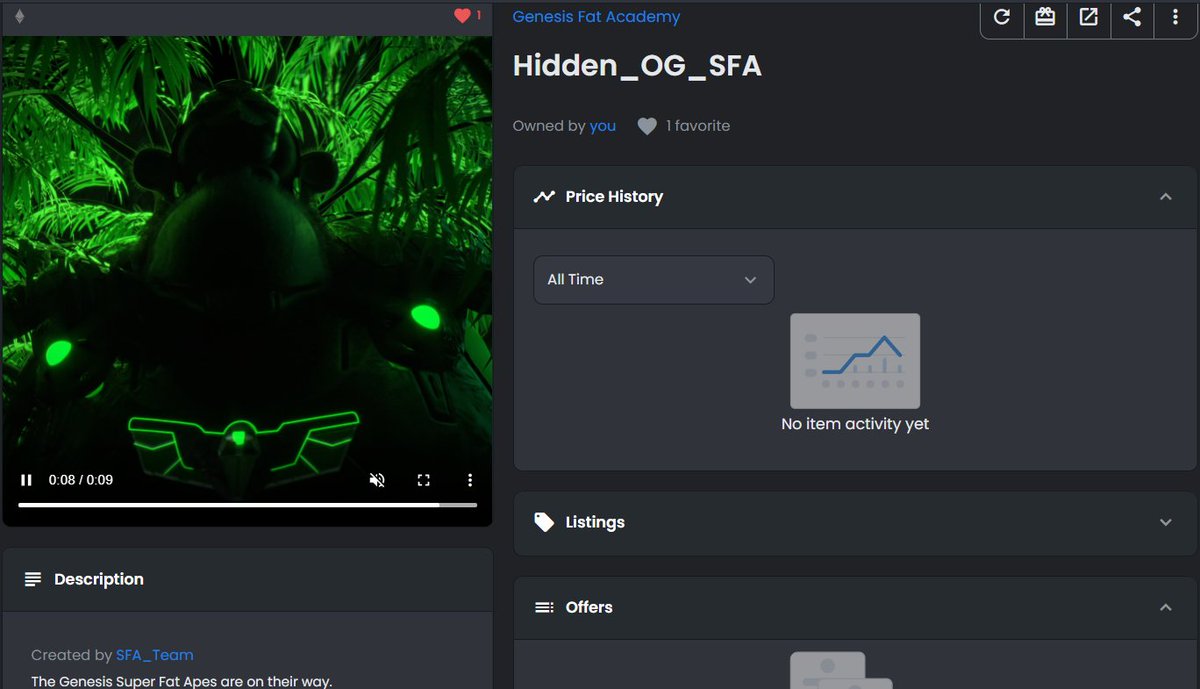The width and height of the screenshot is (1200, 689).
Task: Open the video player more options menu
Action: coord(470,480)
